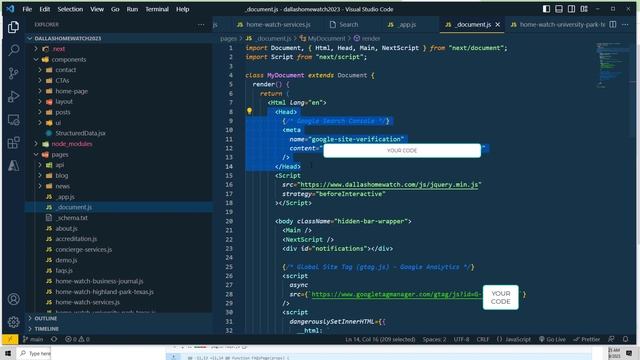
Task: Click the remote window status bar icon
Action: click(x=10, y=339)
